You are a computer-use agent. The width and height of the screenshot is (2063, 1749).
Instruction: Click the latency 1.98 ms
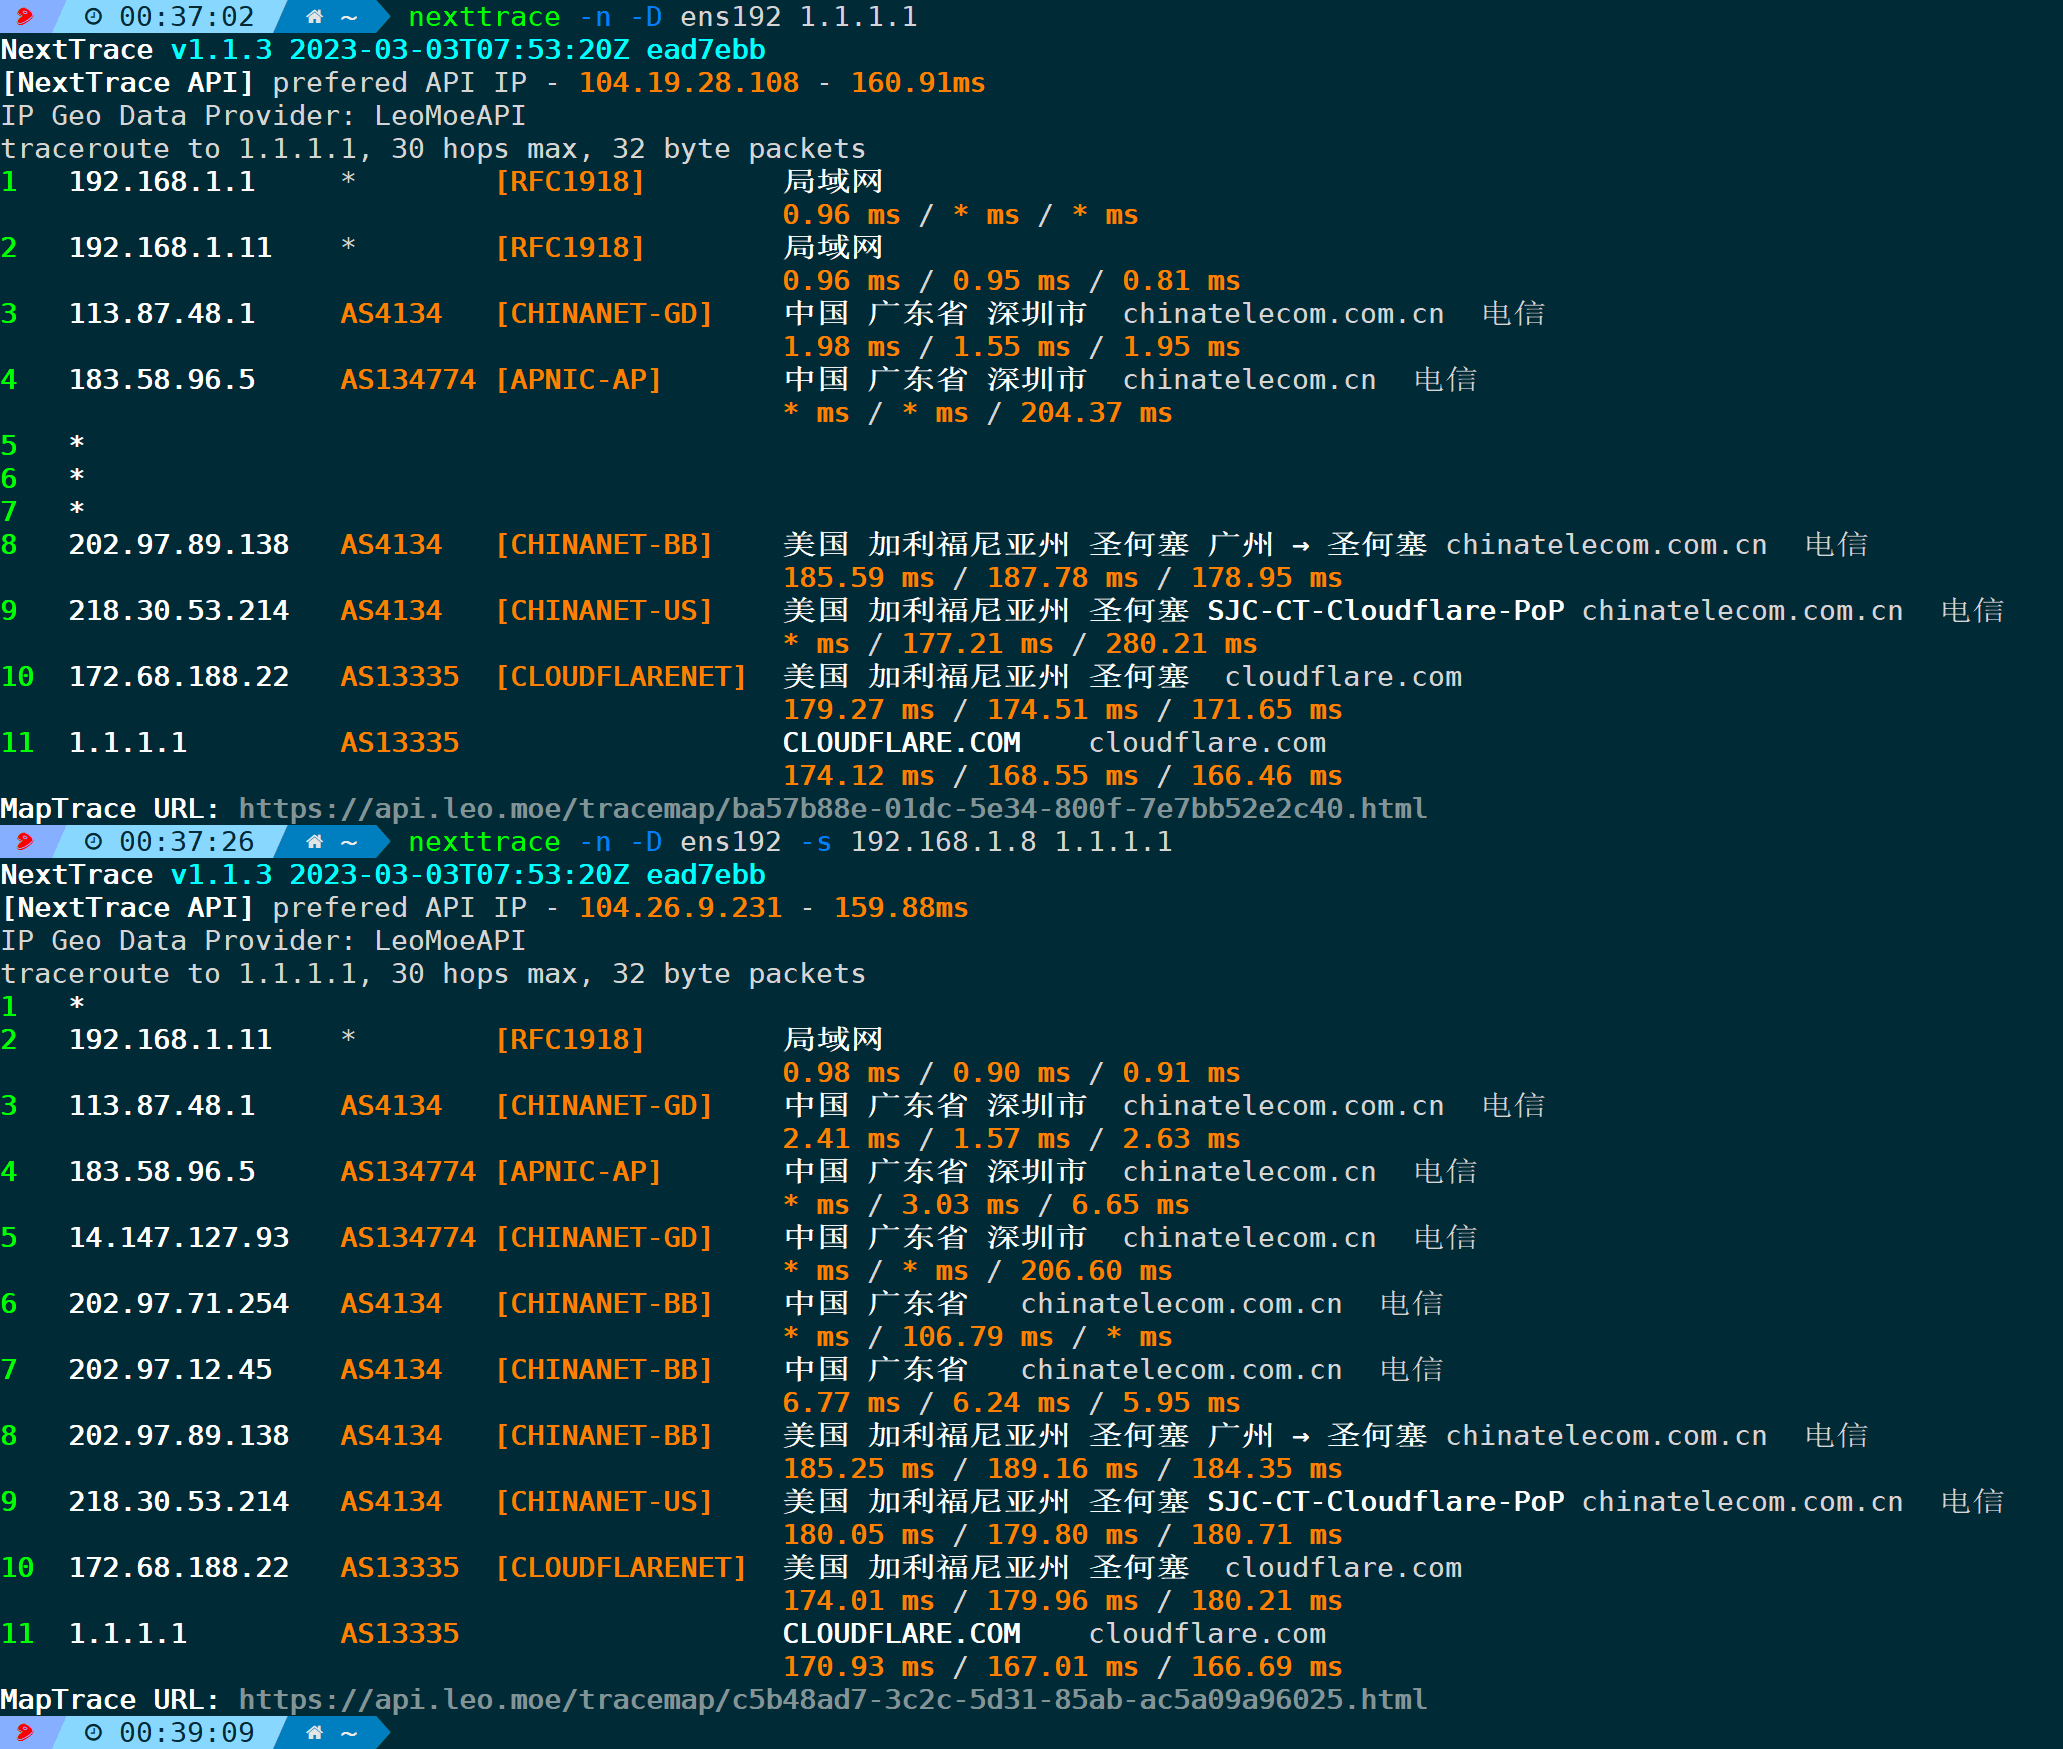click(x=841, y=346)
